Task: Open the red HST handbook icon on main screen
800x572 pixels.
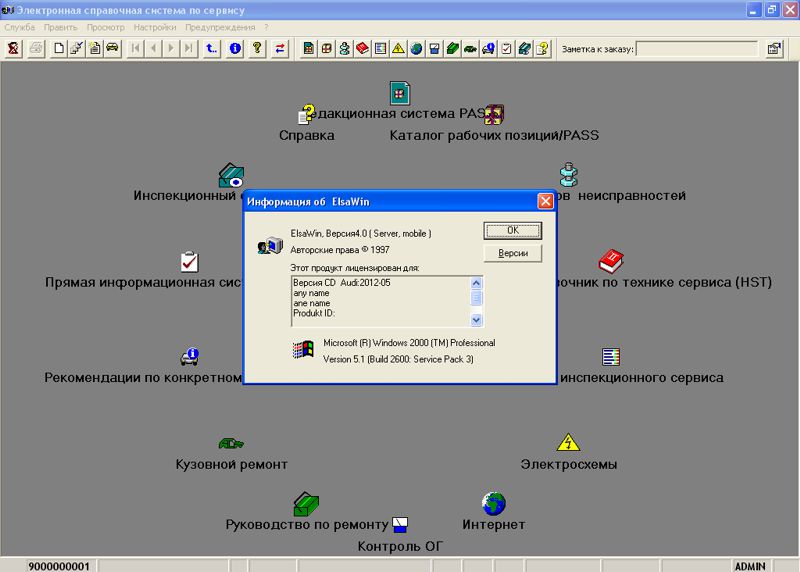Action: coord(611,261)
